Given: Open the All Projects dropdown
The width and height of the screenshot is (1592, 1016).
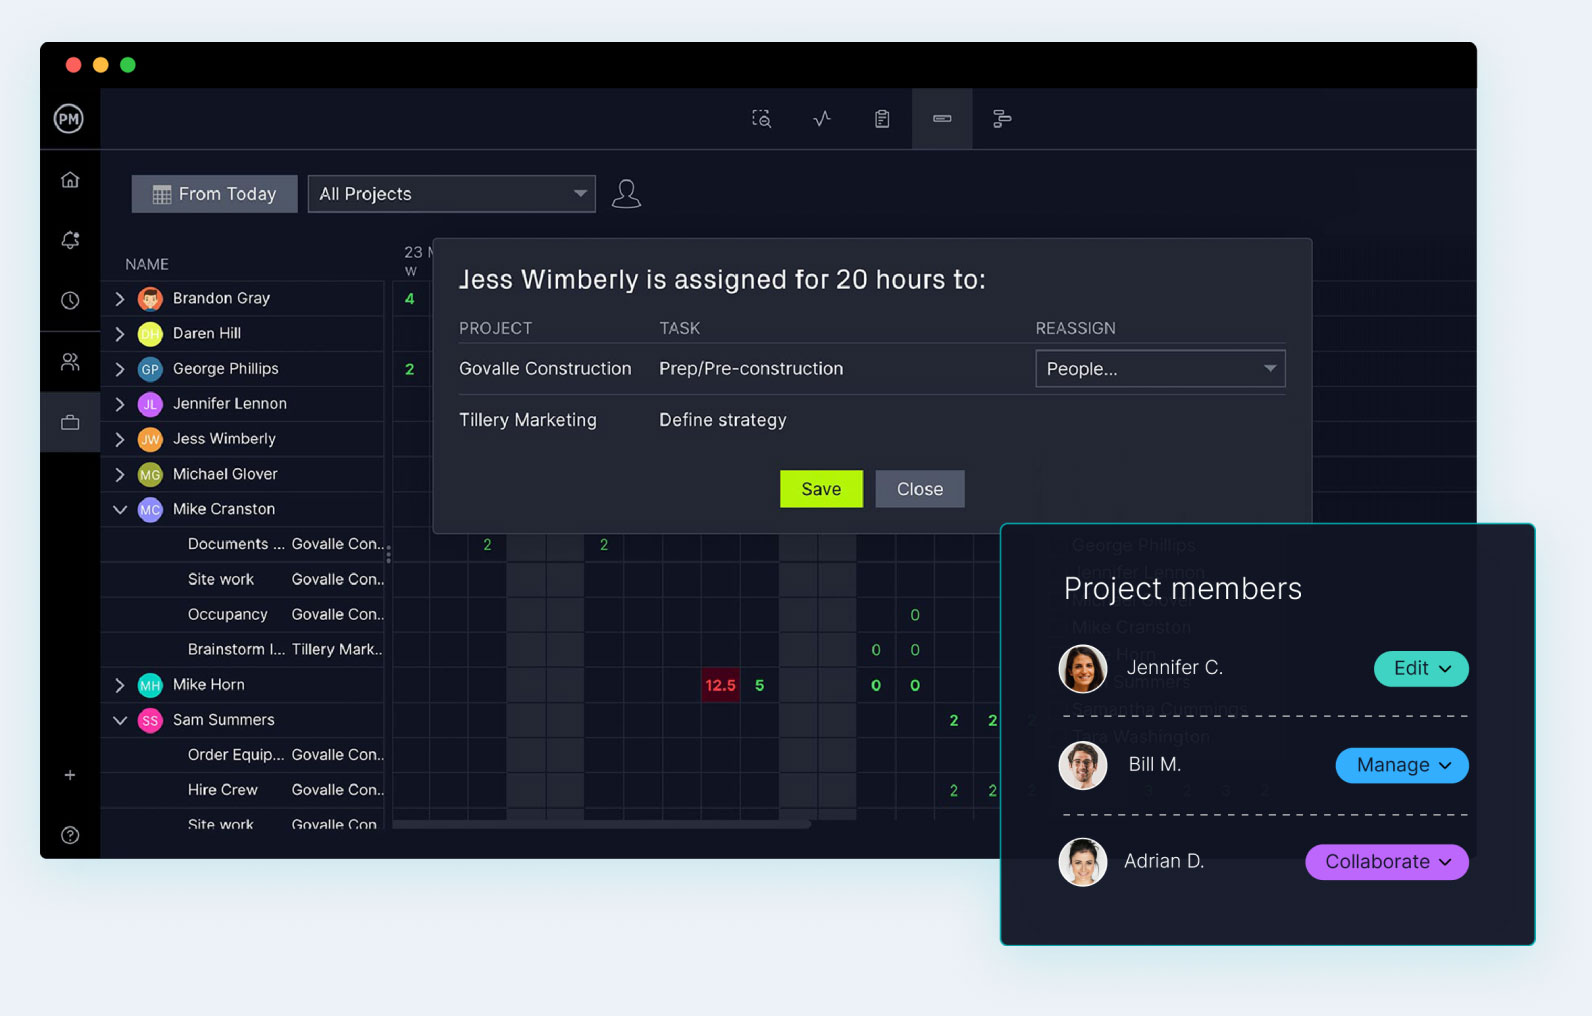Looking at the screenshot, I should (451, 194).
